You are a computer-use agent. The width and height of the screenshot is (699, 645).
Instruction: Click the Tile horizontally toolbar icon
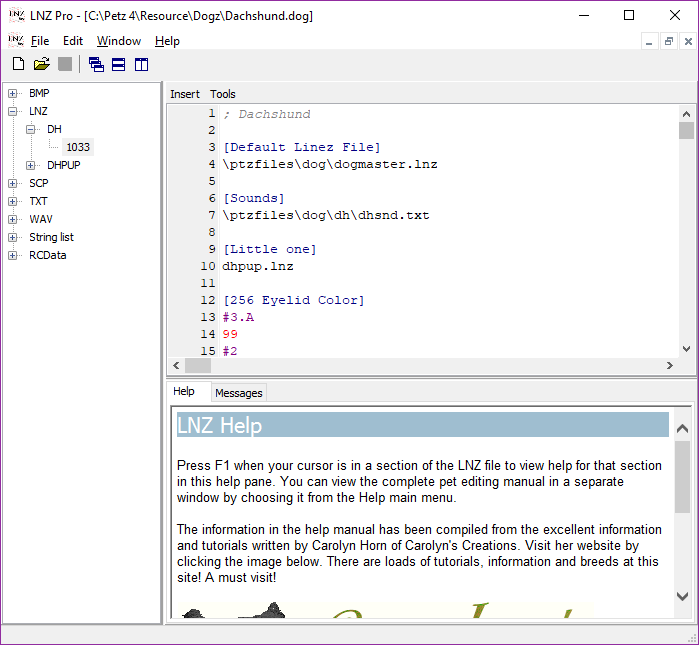119,65
